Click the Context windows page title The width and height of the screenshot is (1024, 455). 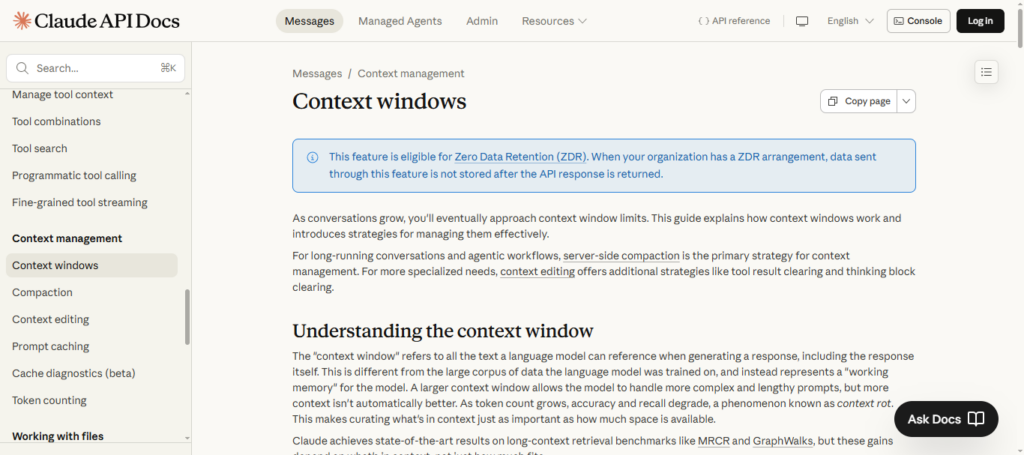pos(379,102)
